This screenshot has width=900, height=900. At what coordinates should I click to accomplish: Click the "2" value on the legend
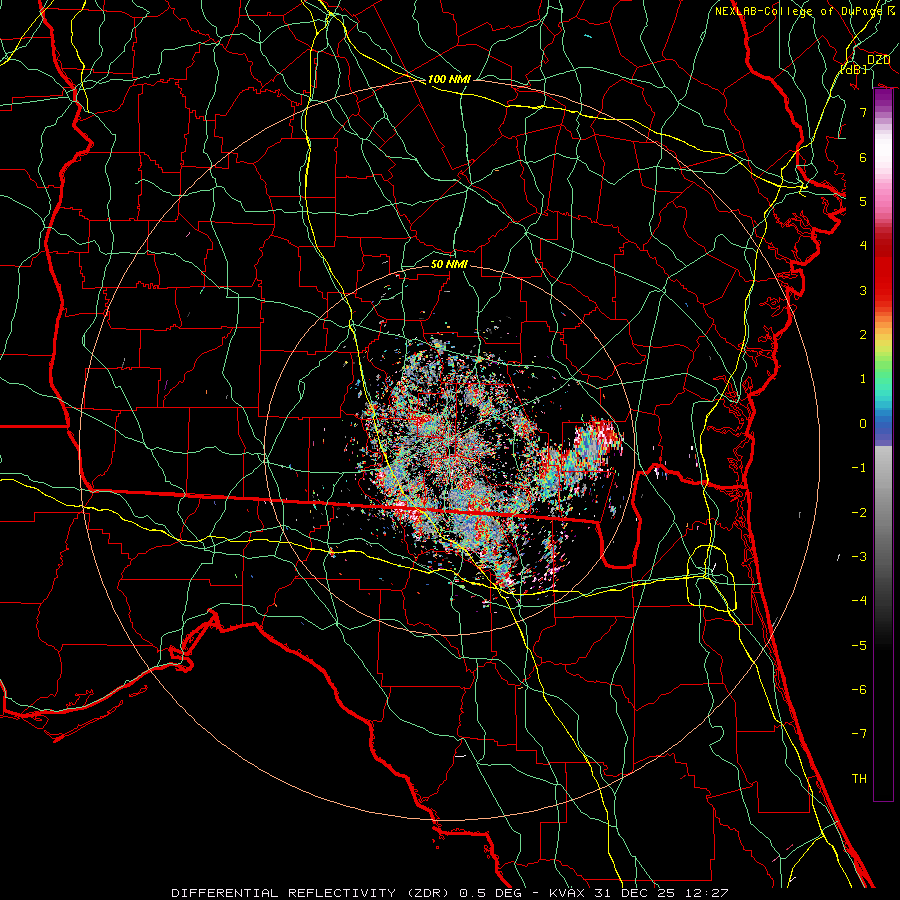point(863,335)
